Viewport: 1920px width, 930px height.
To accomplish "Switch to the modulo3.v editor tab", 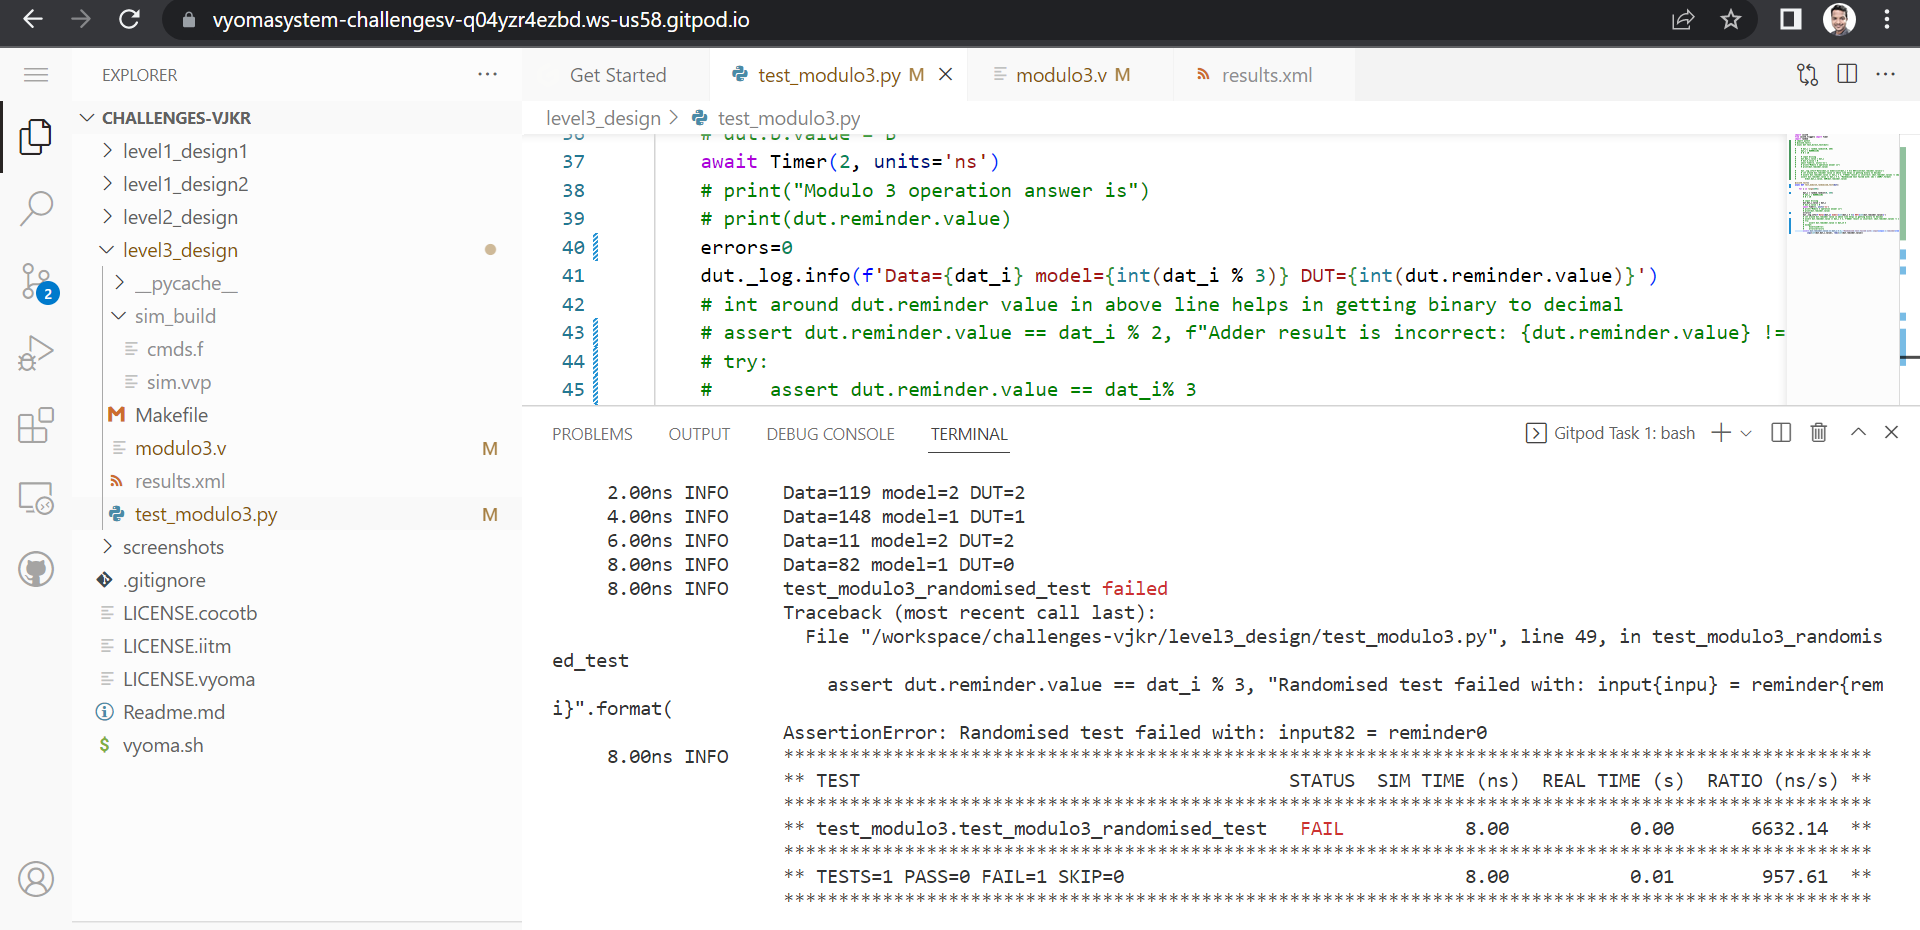I will coord(1071,75).
